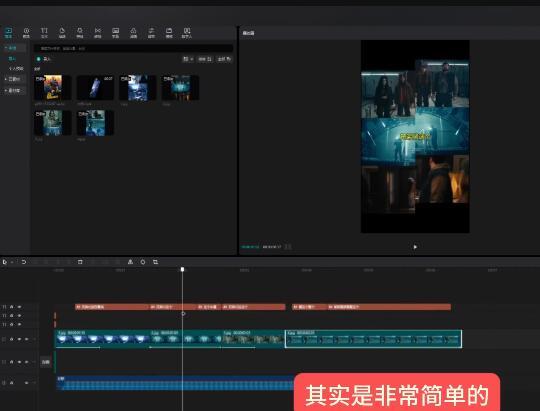The width and height of the screenshot is (540, 411).
Task: Click the crop icon in timeline toolbar
Action: (156, 262)
